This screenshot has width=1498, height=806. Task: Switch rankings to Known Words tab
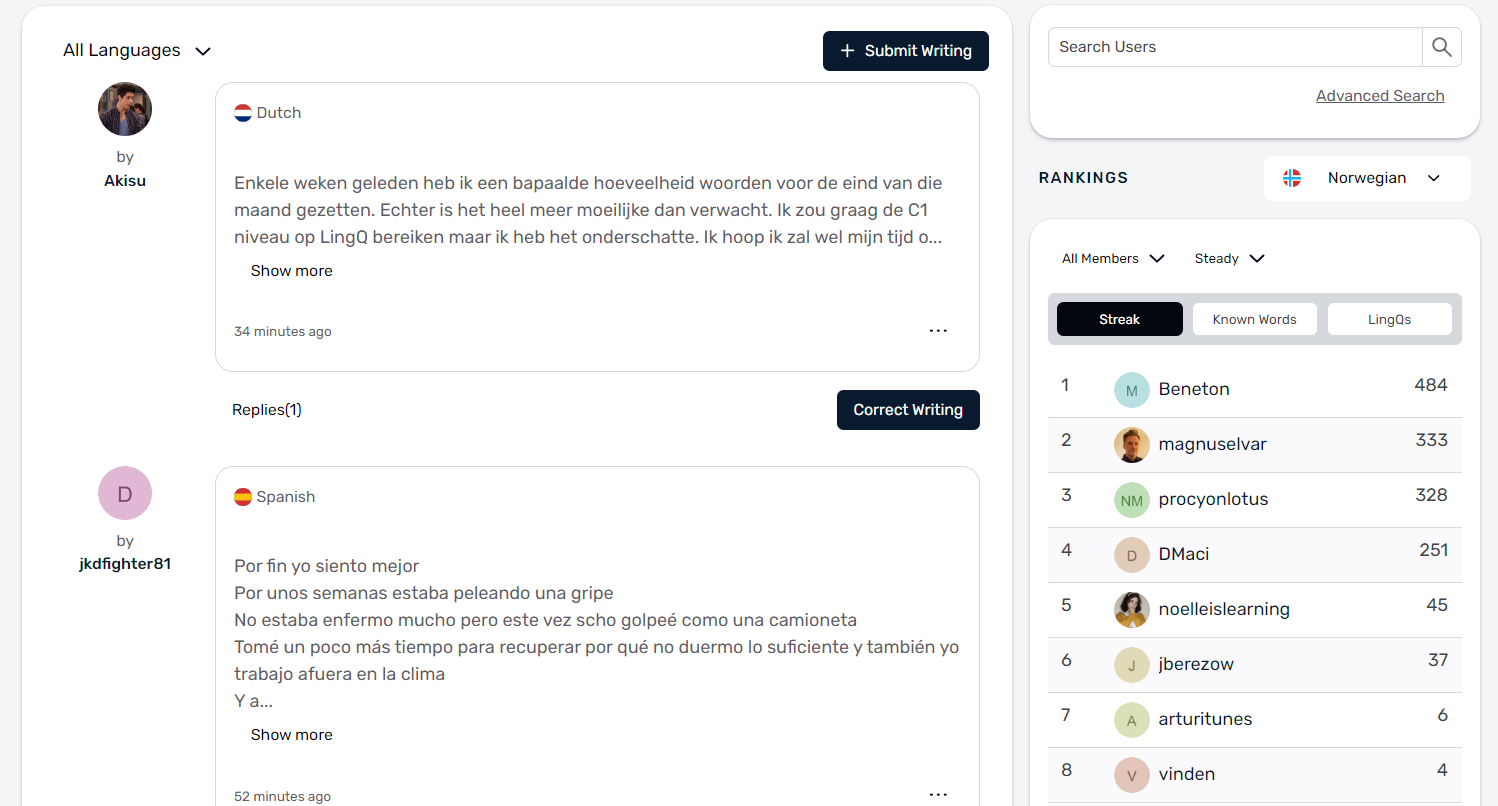[1254, 320]
